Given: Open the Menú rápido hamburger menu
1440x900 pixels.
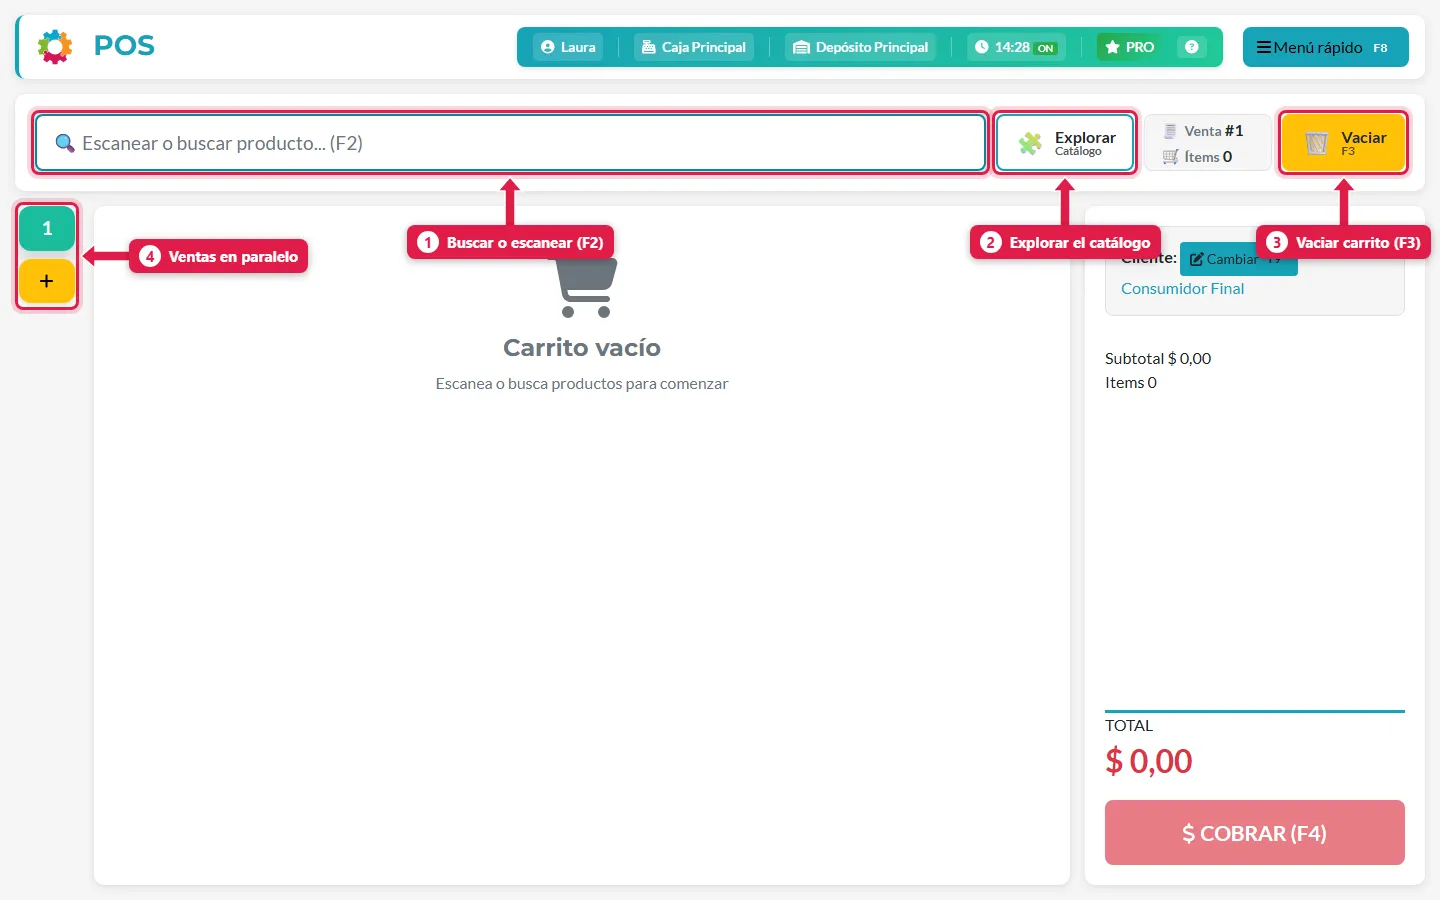Looking at the screenshot, I should pyautogui.click(x=1325, y=47).
